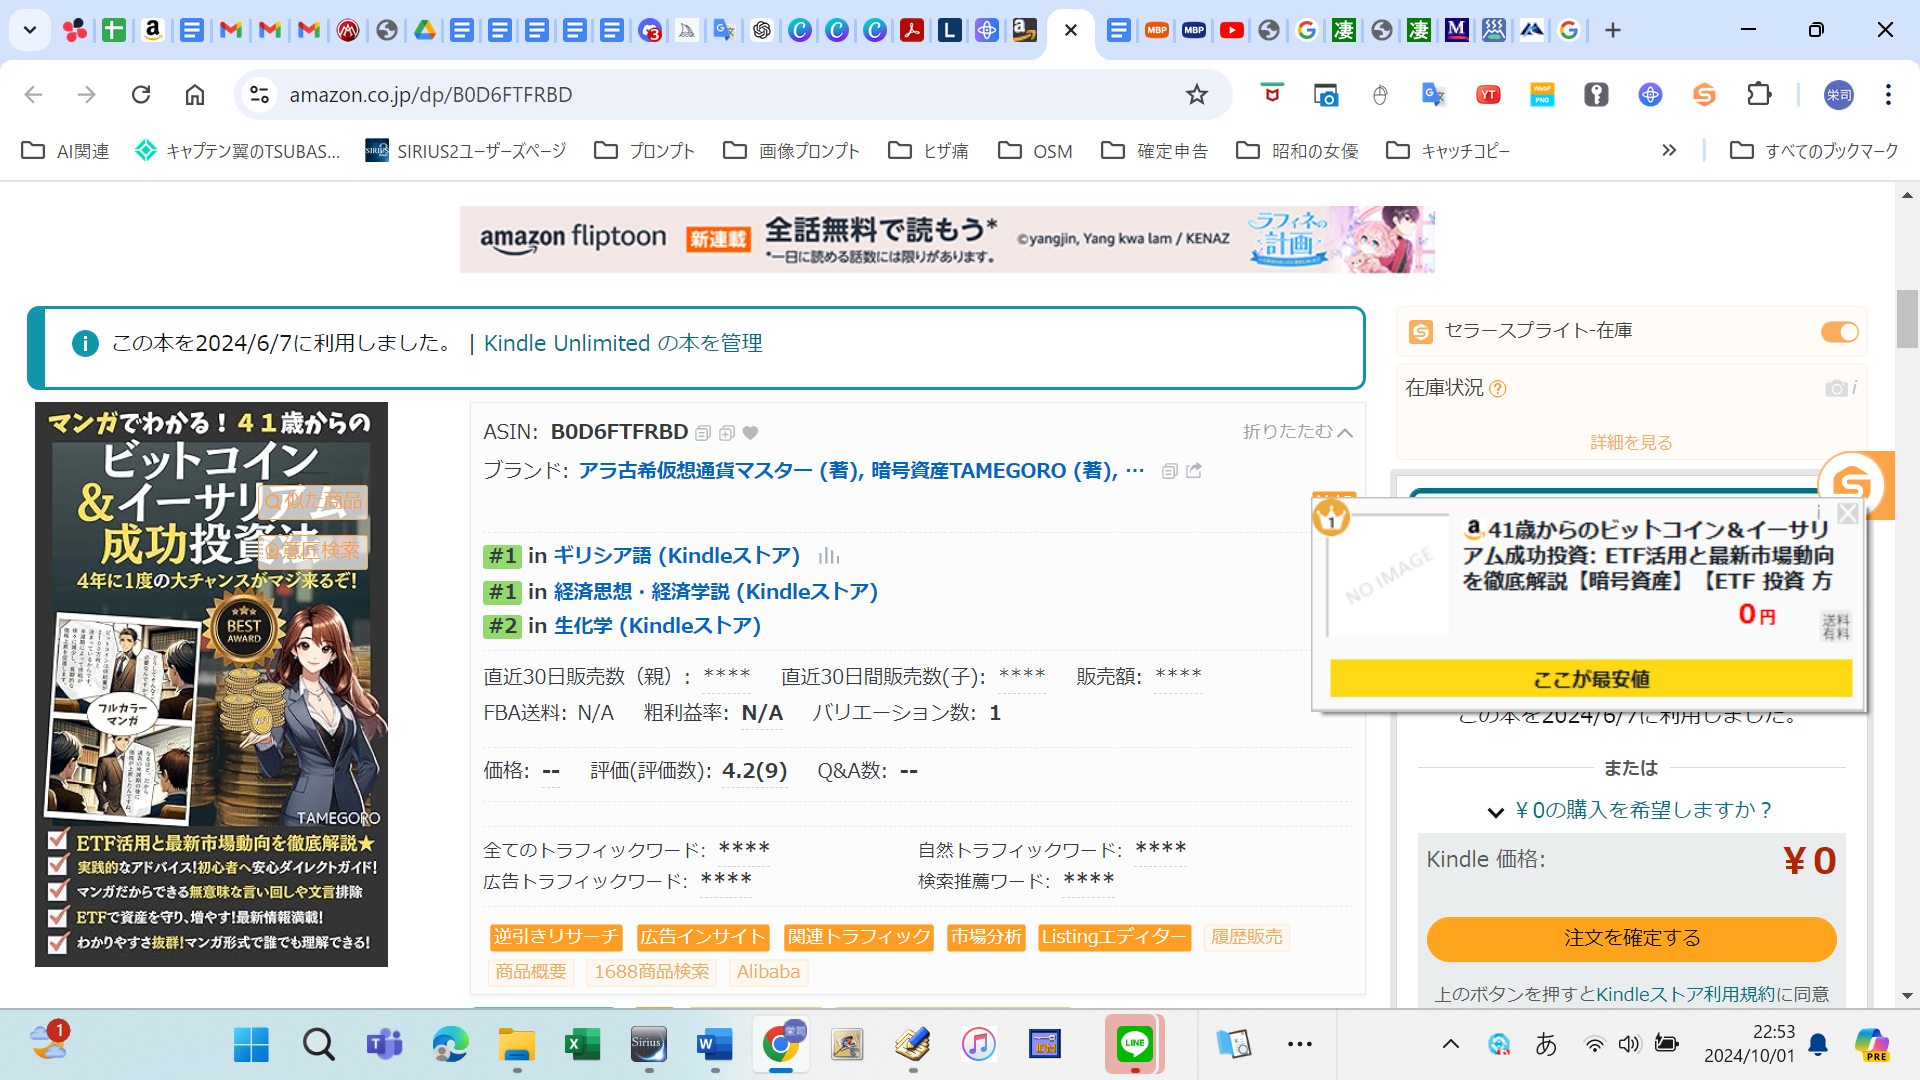Open 市場分析 tool

(986, 937)
